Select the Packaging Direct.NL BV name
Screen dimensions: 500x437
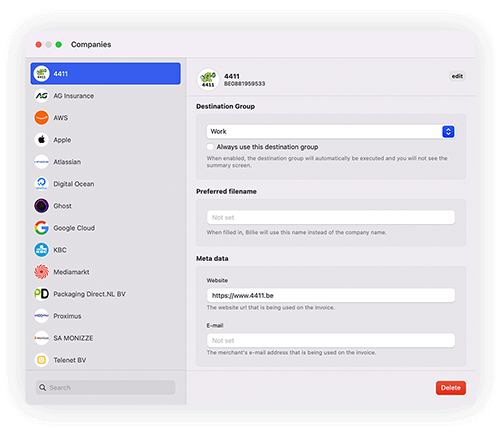[x=89, y=294]
